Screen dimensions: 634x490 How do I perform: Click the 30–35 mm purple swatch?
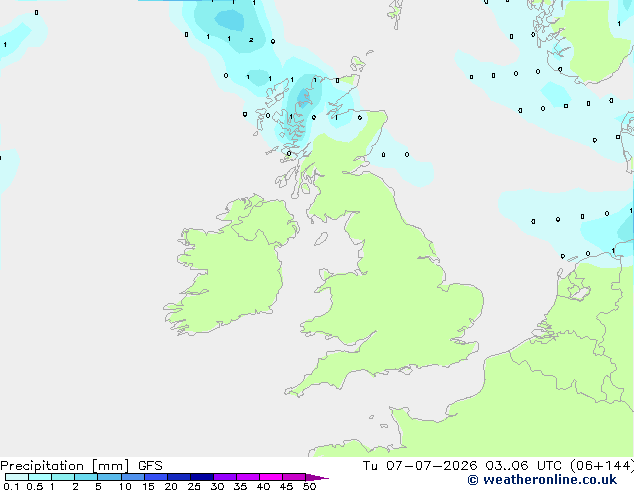pos(224,477)
